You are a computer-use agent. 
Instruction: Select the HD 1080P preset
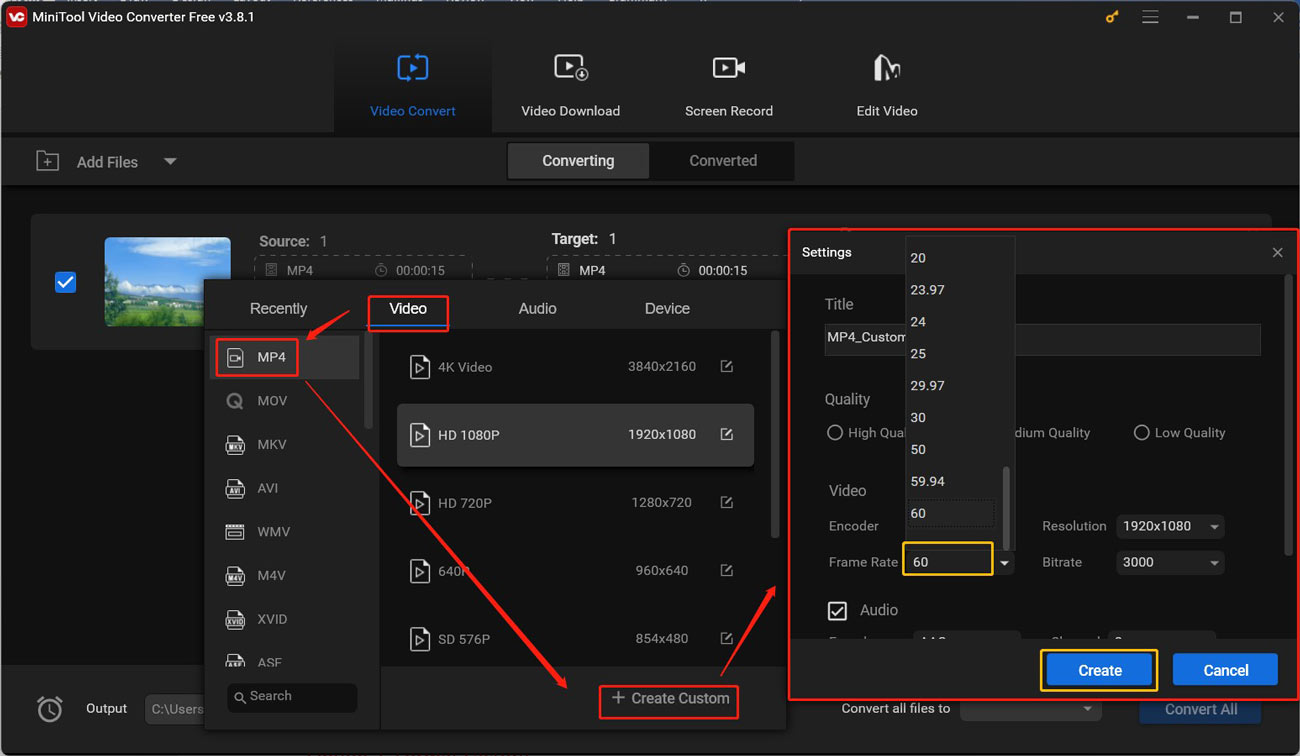tap(575, 435)
